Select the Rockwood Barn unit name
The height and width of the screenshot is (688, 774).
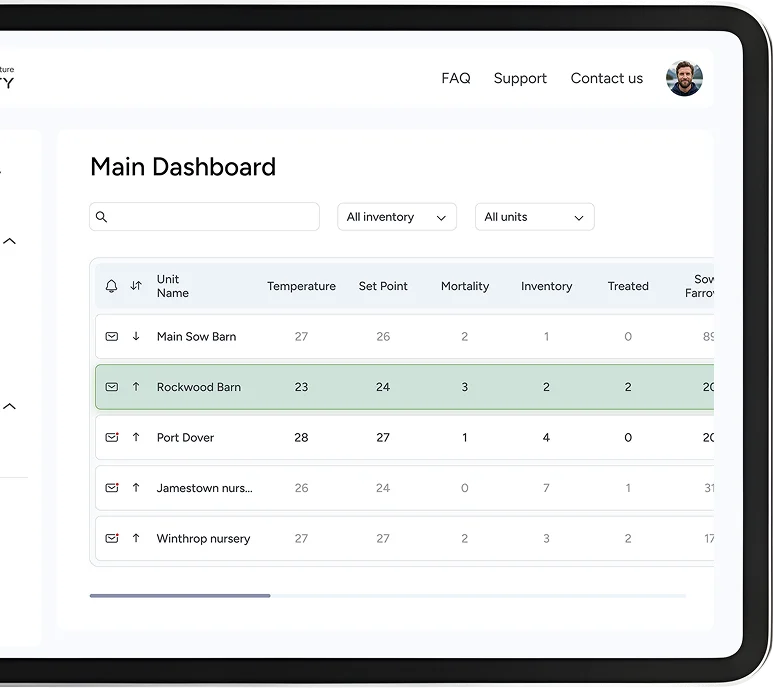[199, 387]
